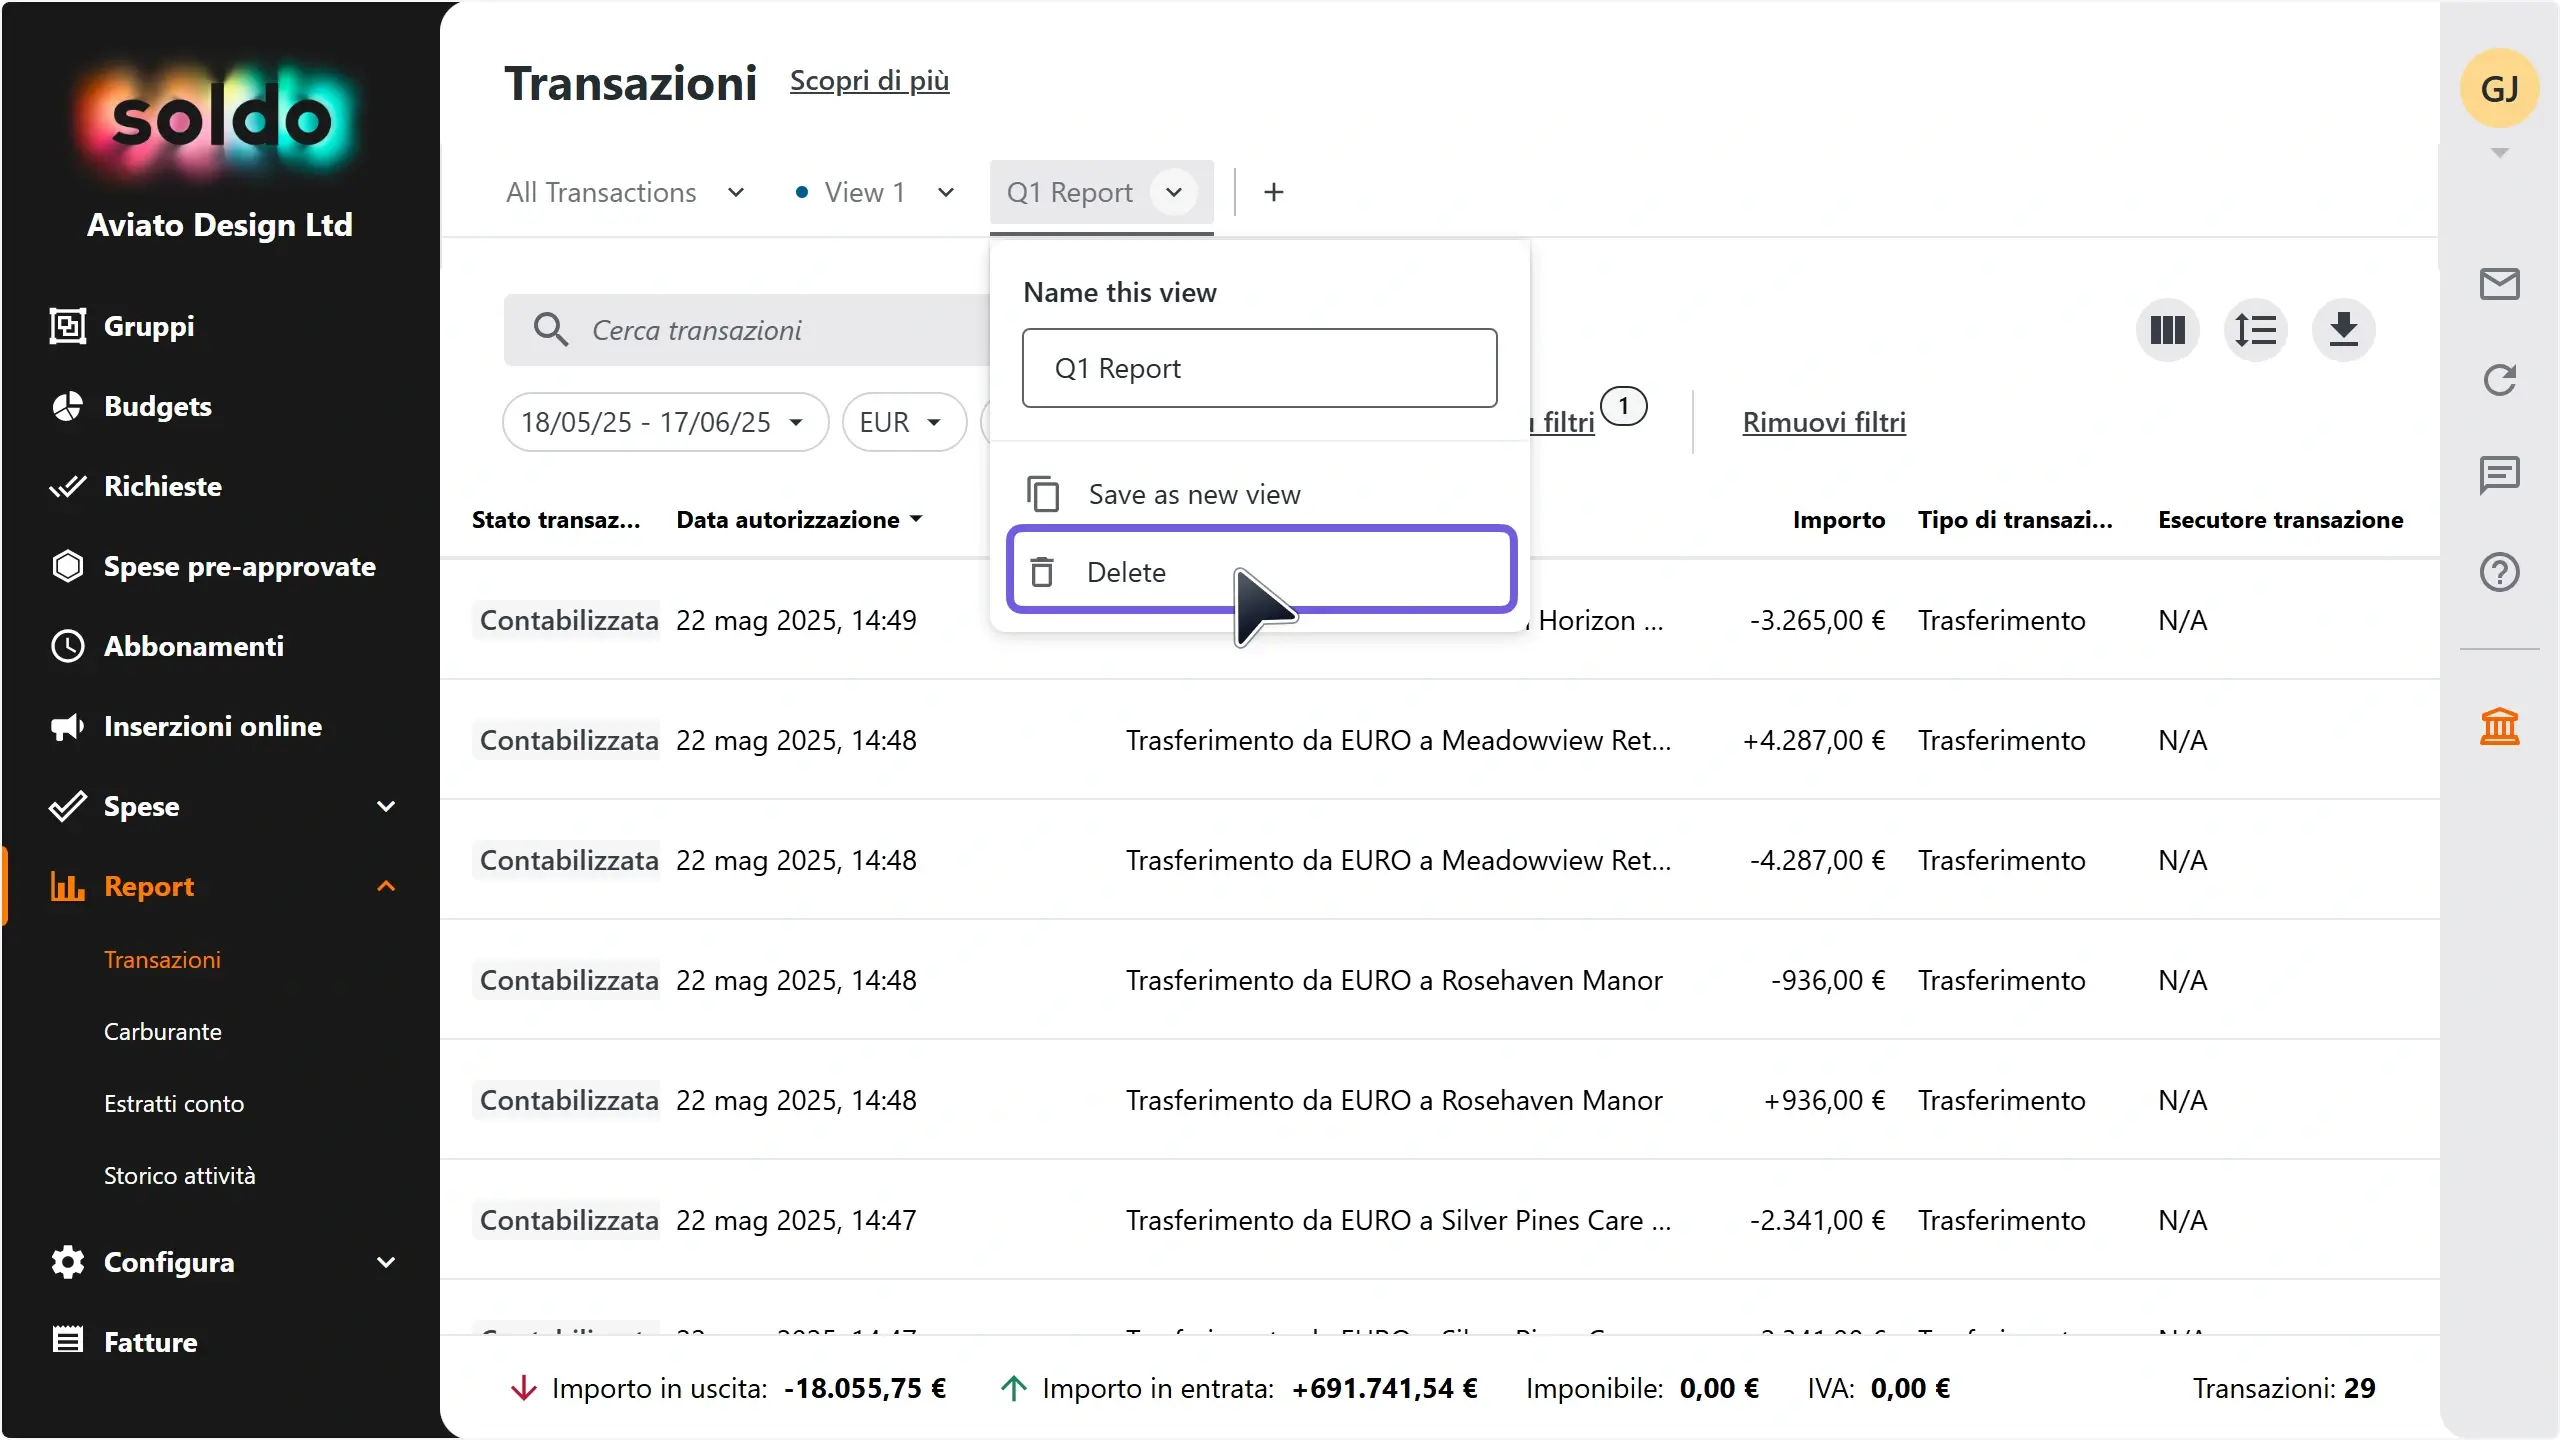The height and width of the screenshot is (1440, 2560).
Task: Open Inserzioni online
Action: tap(186, 726)
